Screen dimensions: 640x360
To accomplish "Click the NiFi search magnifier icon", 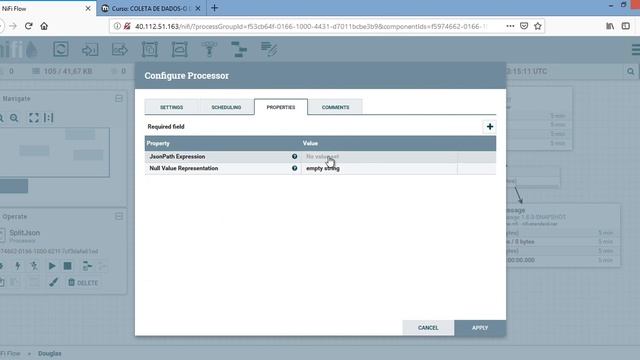I will pos(631,71).
